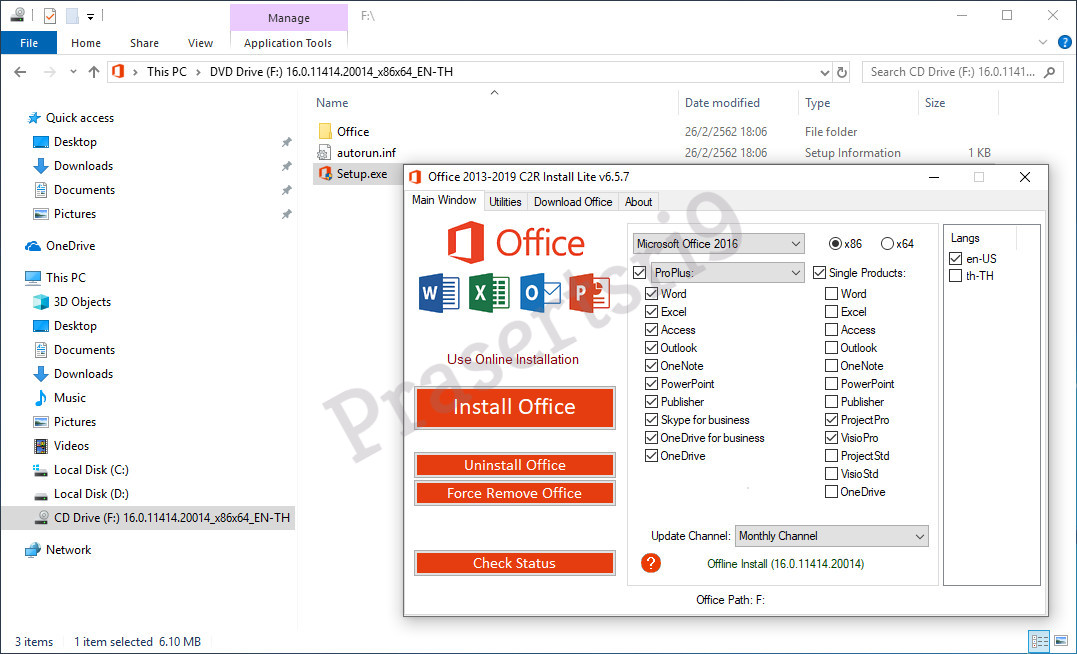Screen dimensions: 1077x654
Task: Click the Explorer address bar path
Action: click(469, 72)
